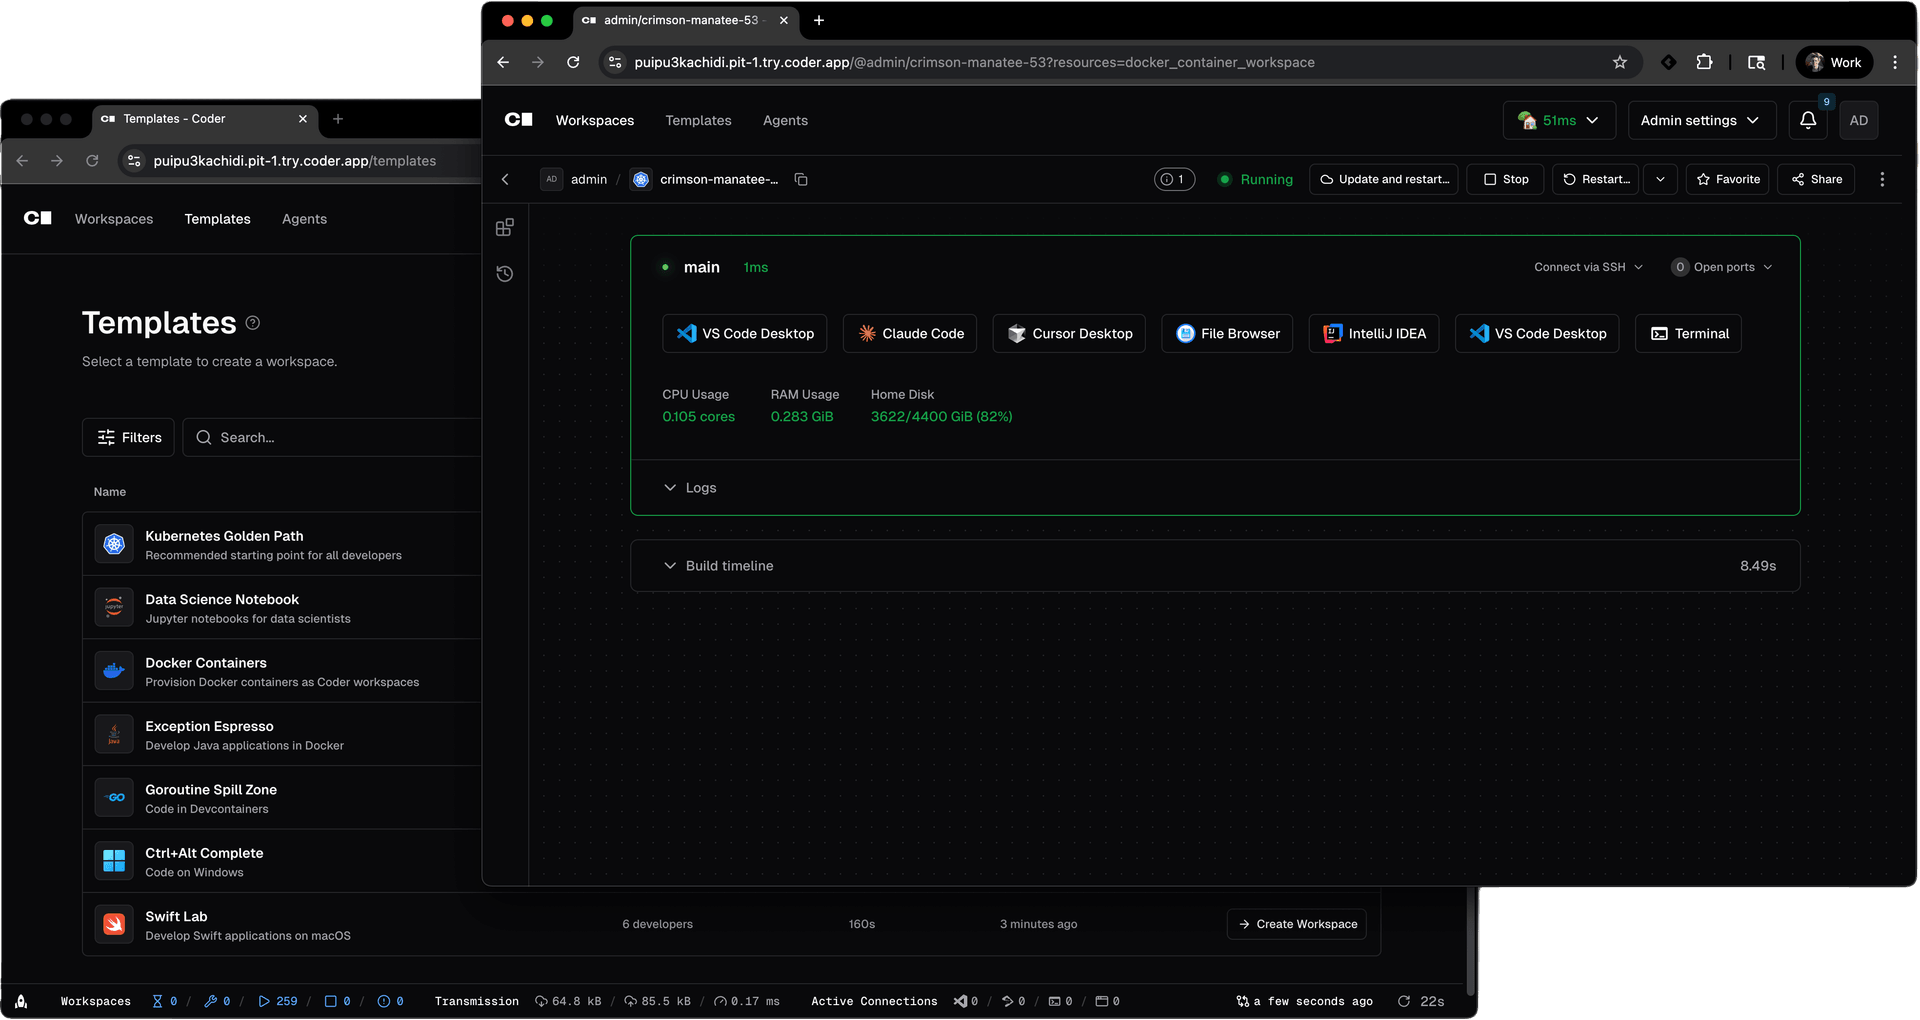Mark the workspace as Favorite
The image size is (1920, 1020).
tap(1728, 179)
